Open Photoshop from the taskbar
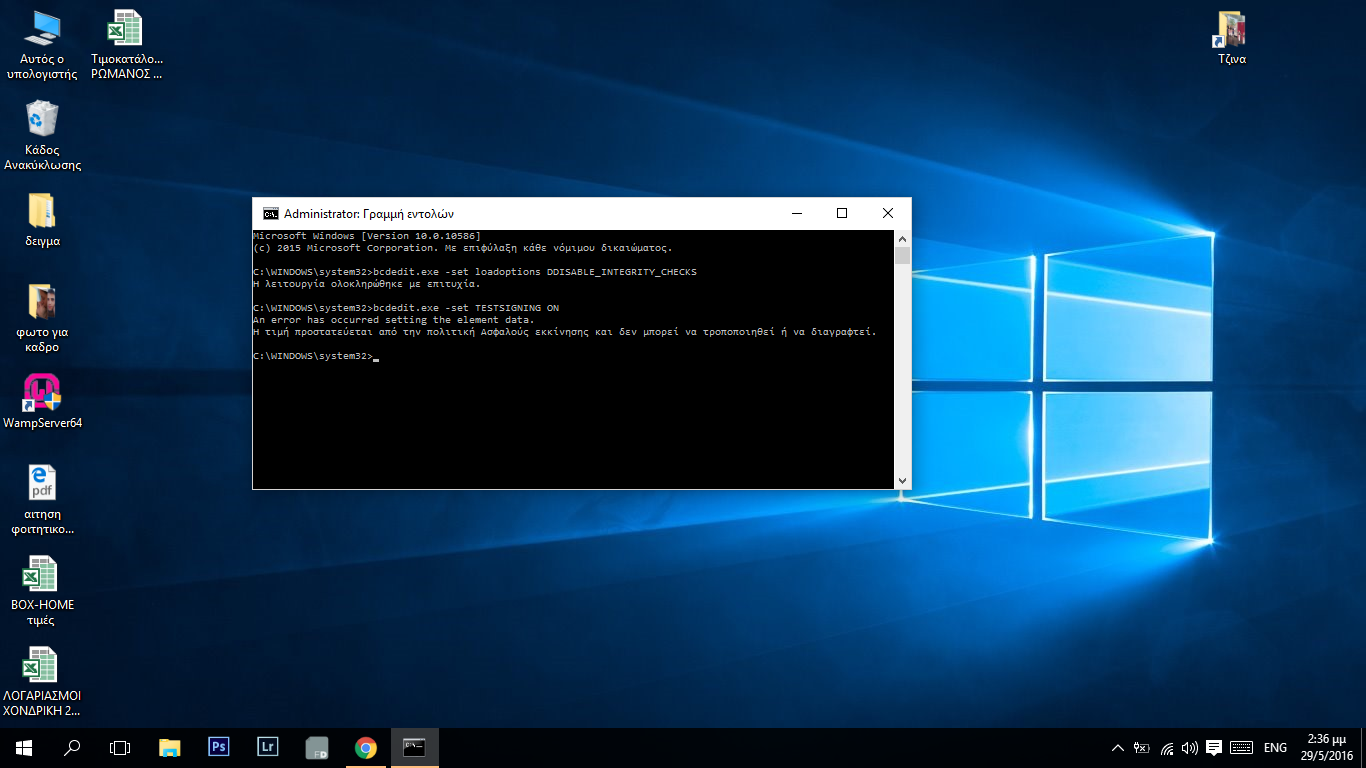 (x=218, y=747)
